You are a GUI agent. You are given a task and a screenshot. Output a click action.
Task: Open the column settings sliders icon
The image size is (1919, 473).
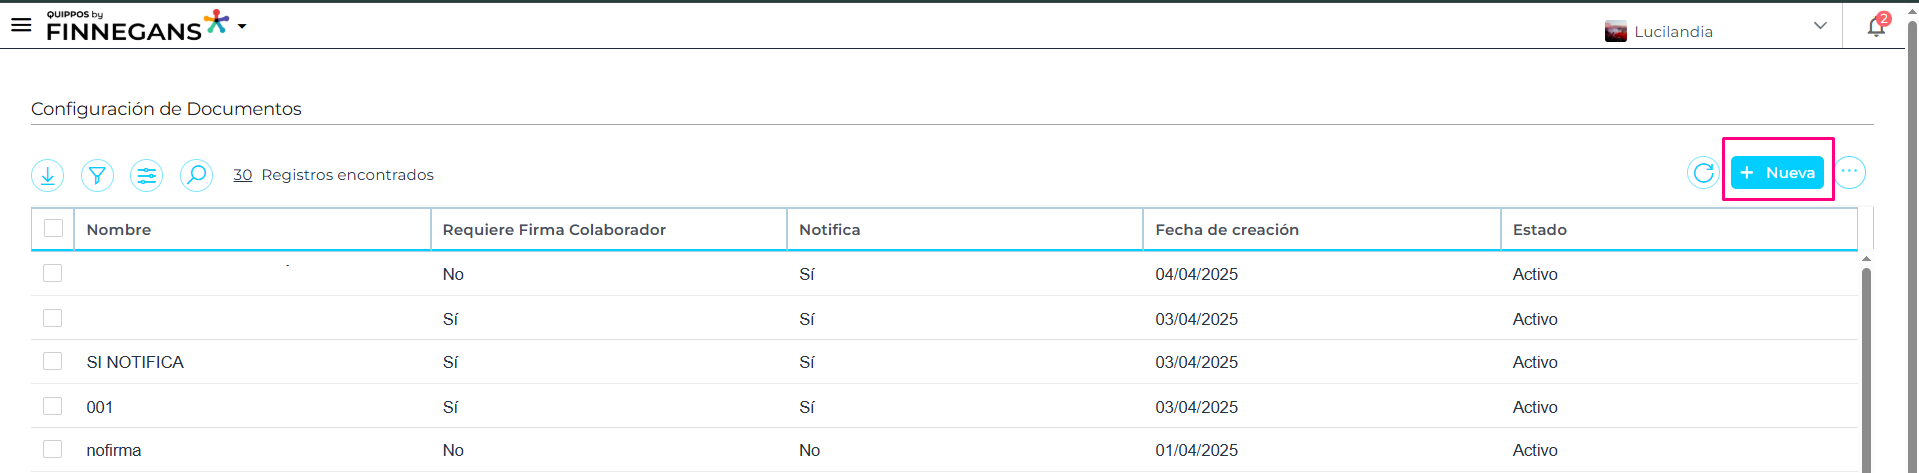point(147,176)
